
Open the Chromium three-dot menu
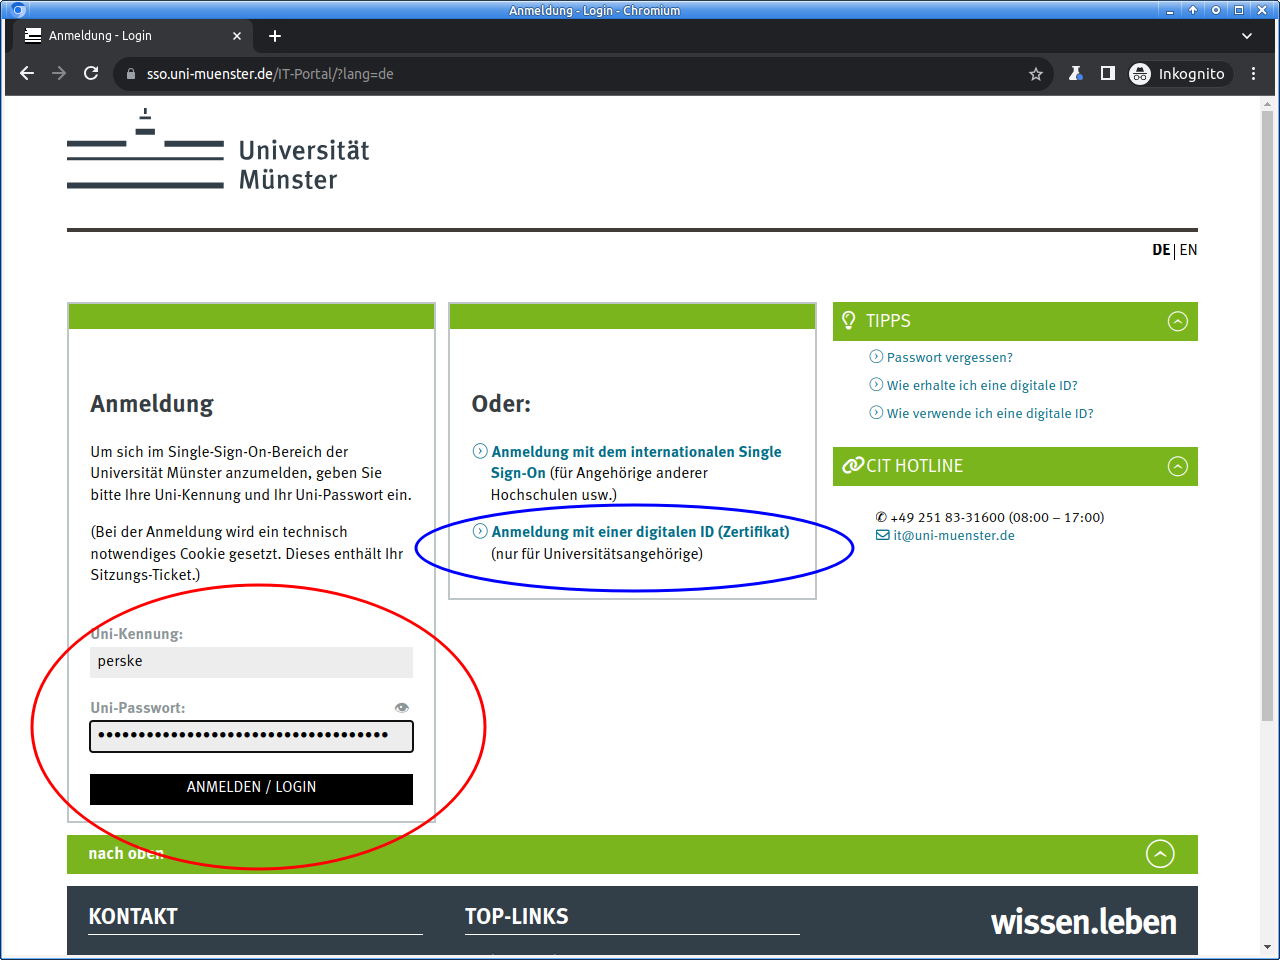coord(1253,73)
